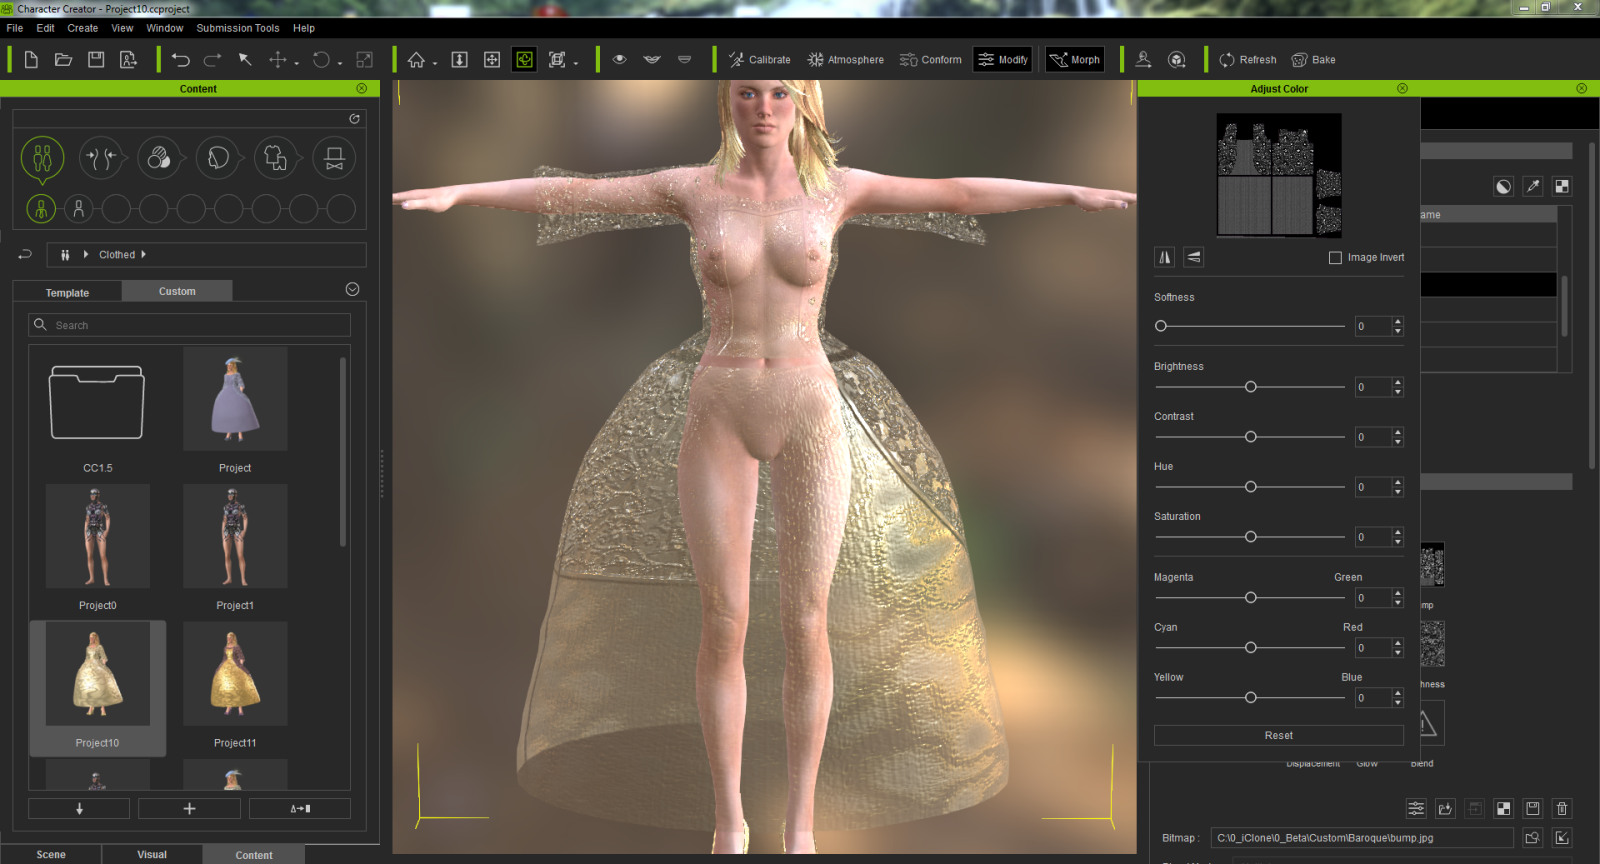
Task: Select the Project11 gold dress thumbnail
Action: [235, 675]
